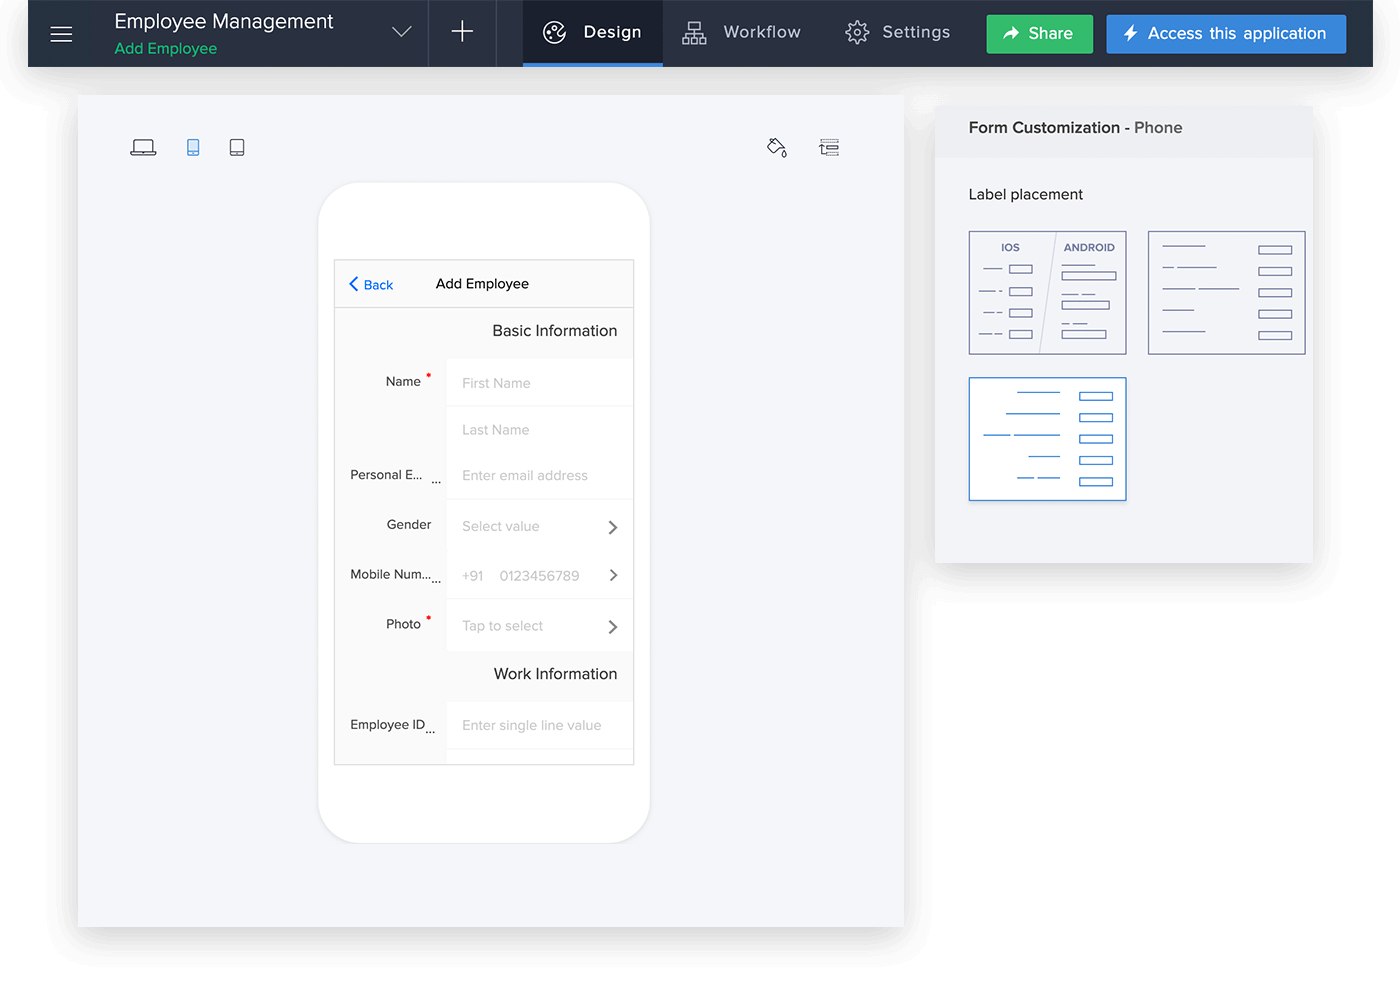Expand the Gender select value chevron

pos(613,527)
